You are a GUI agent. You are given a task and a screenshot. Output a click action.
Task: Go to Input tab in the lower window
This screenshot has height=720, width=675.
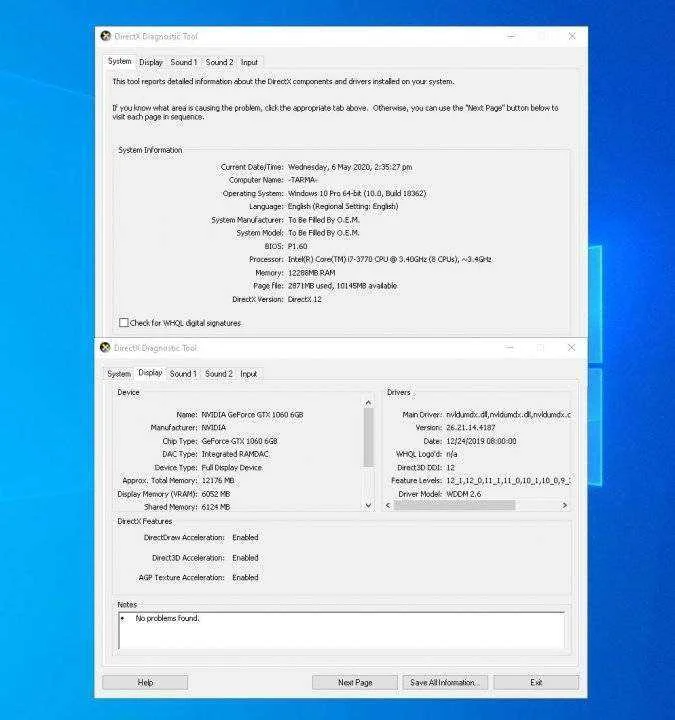248,374
